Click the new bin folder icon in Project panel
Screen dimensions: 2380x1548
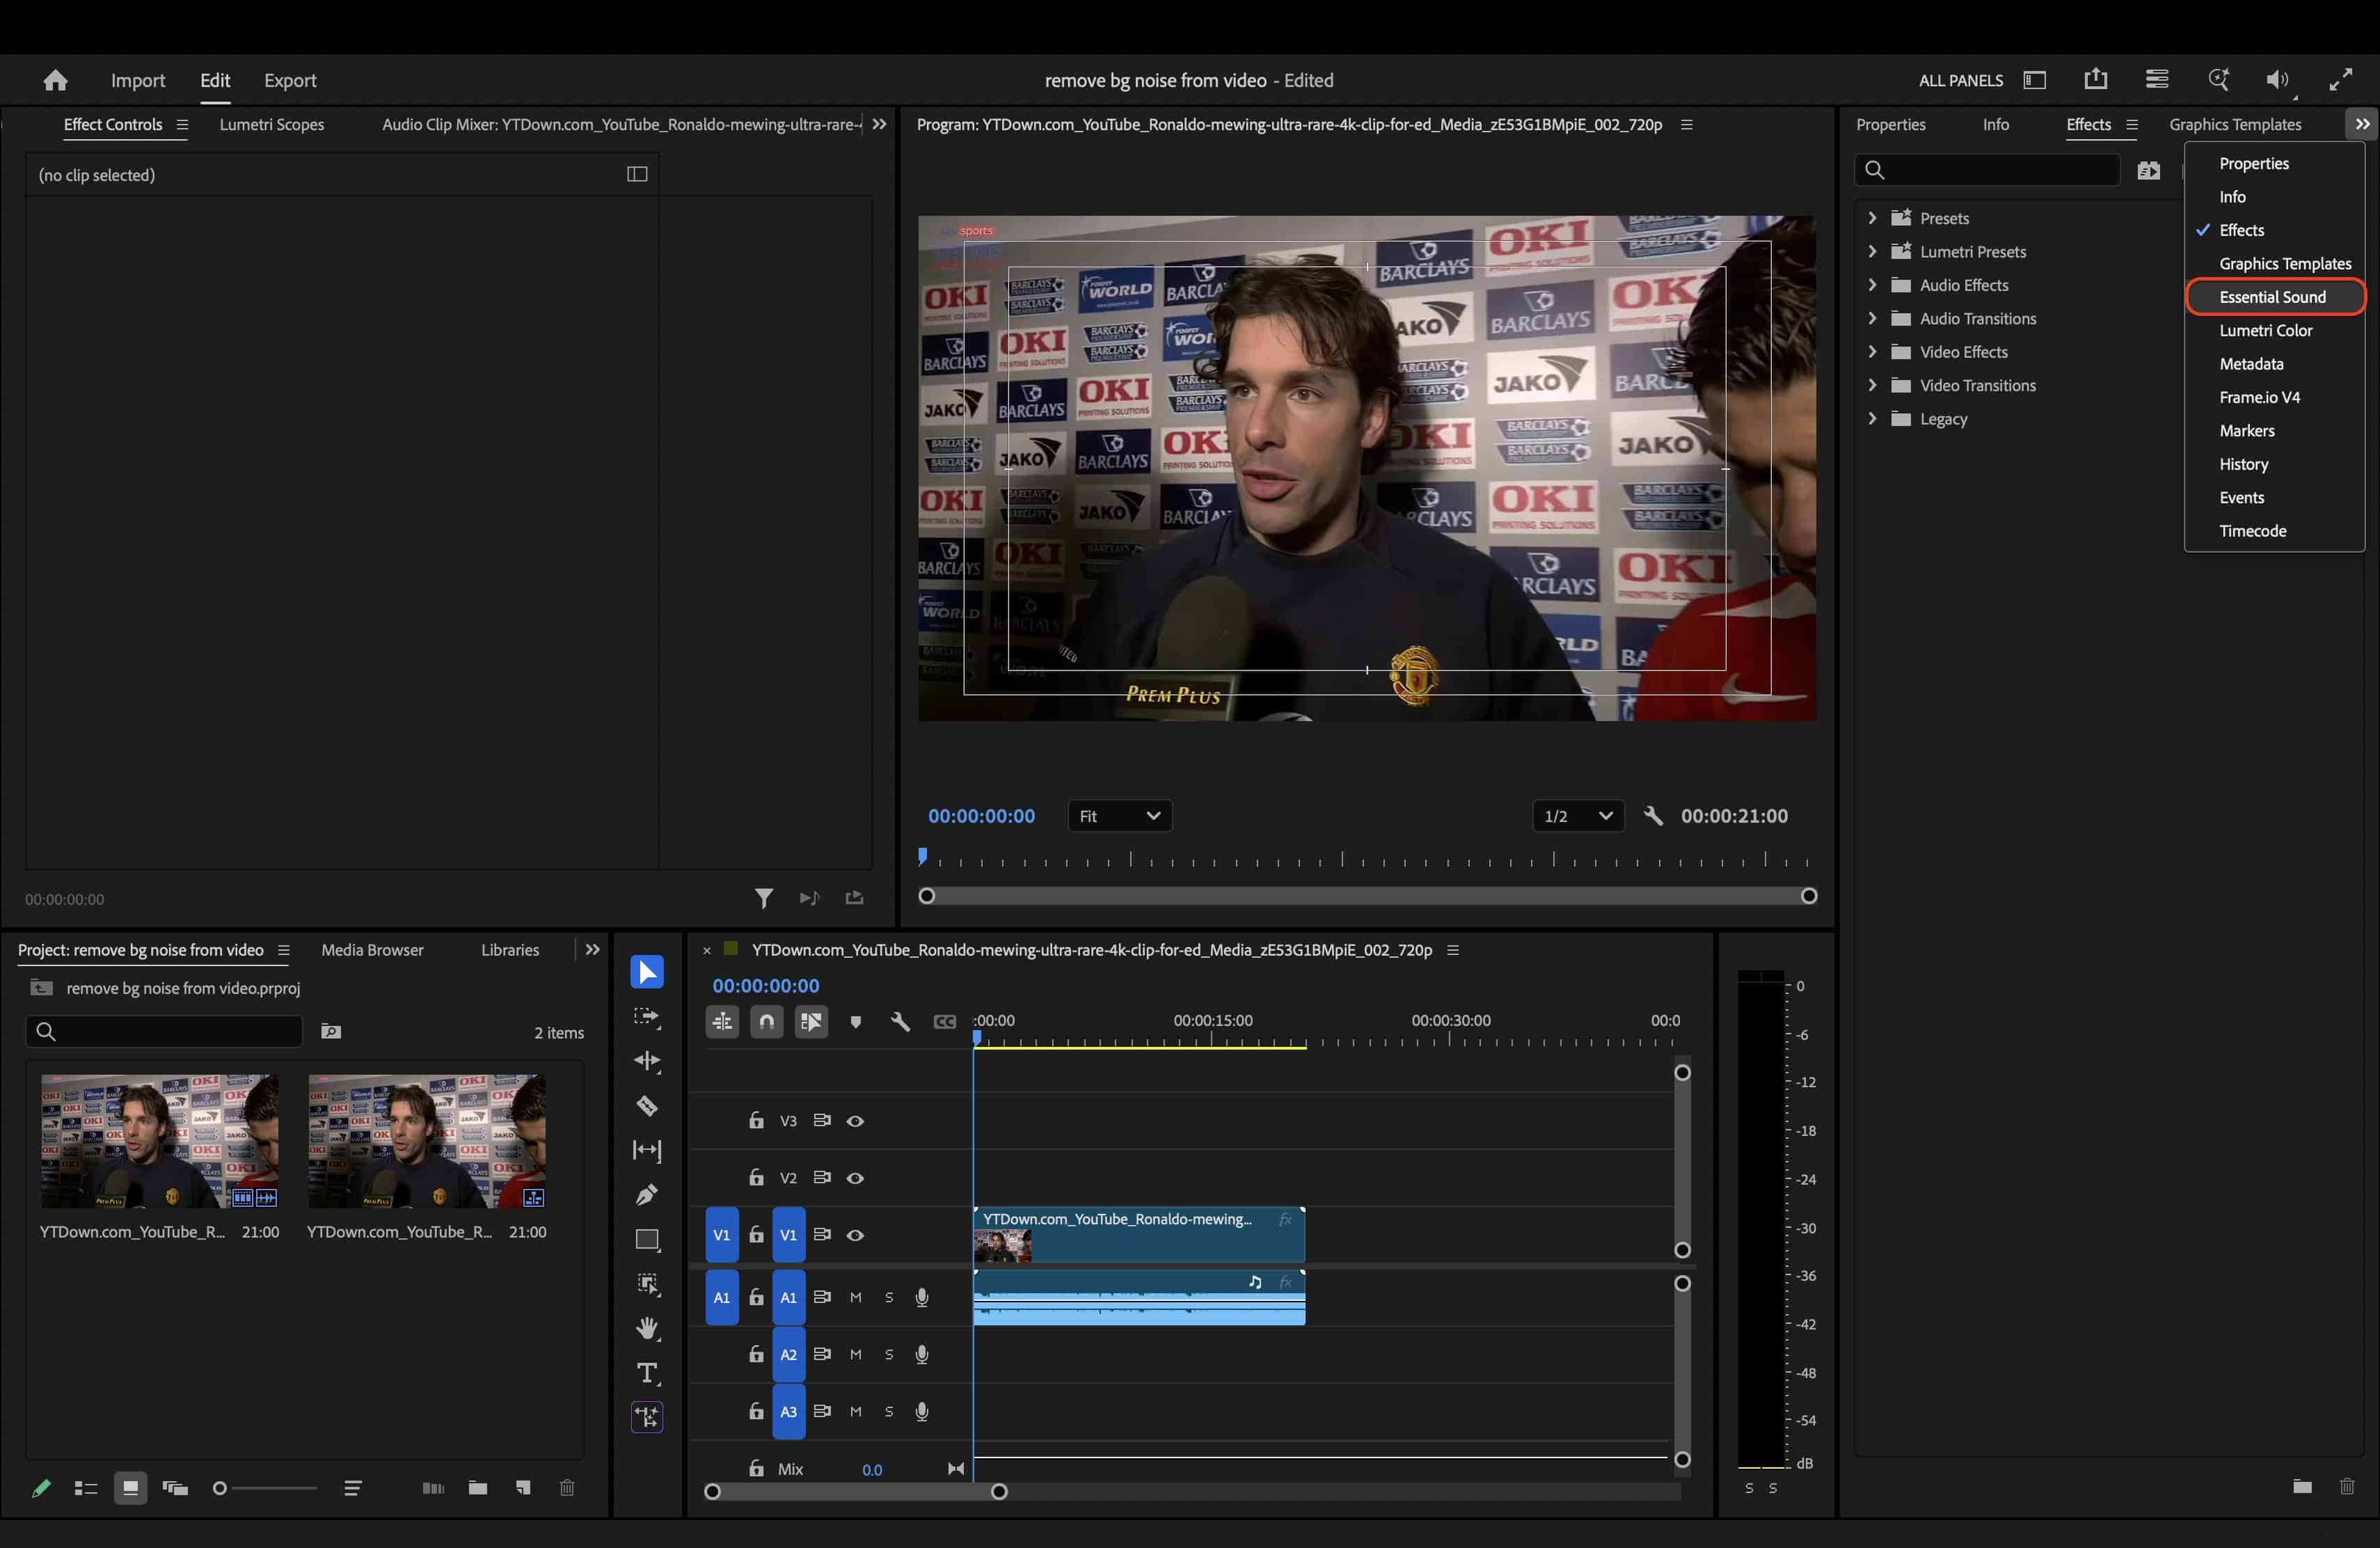point(478,1488)
